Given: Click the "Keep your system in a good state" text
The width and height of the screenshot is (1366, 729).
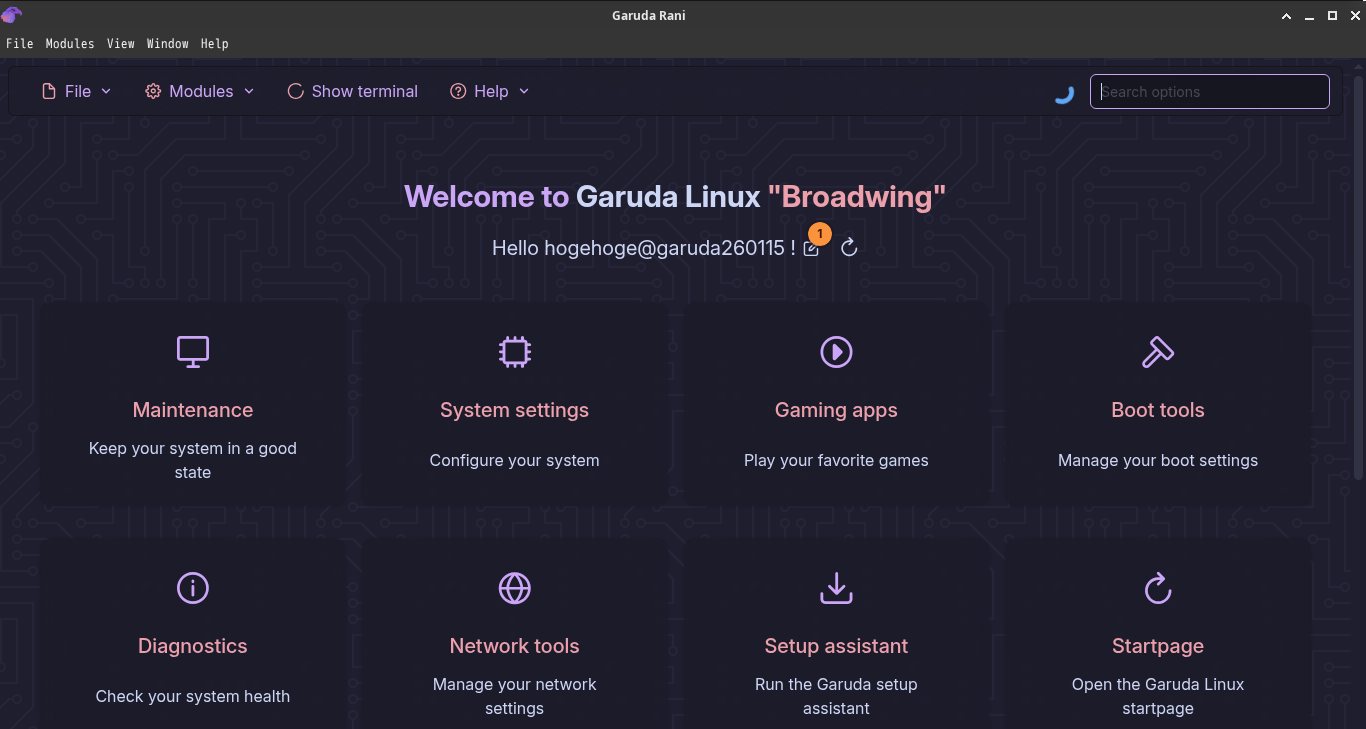Looking at the screenshot, I should tap(193, 460).
